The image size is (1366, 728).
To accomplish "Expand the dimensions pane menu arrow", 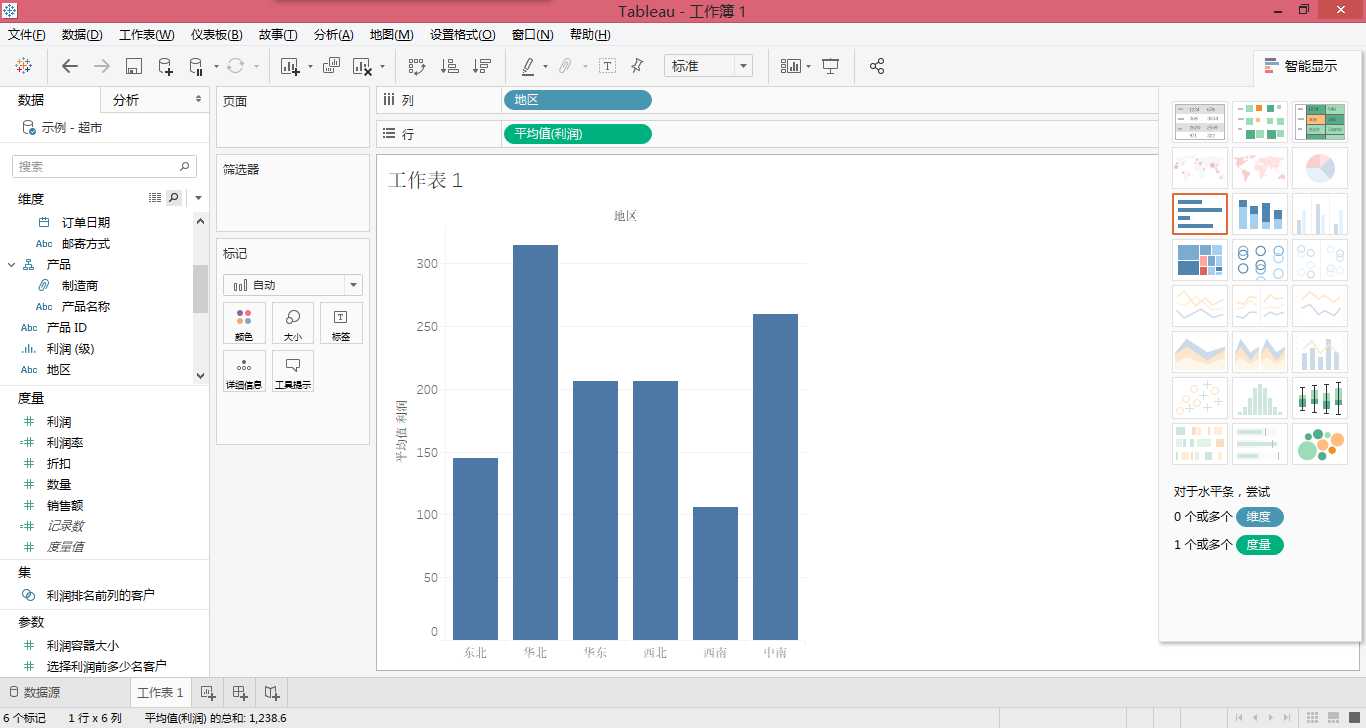I will point(198,198).
